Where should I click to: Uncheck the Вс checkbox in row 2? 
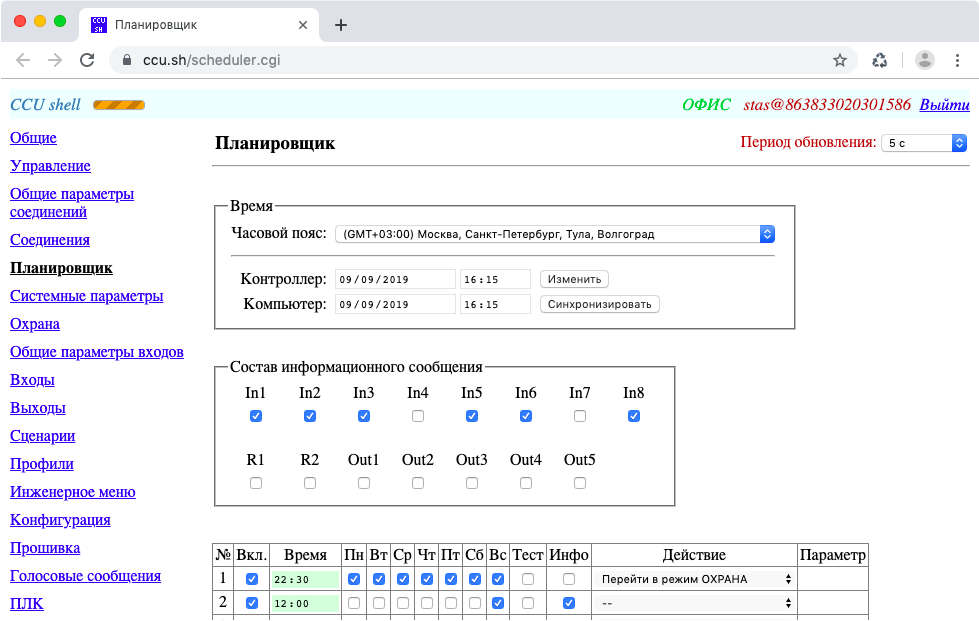click(498, 603)
